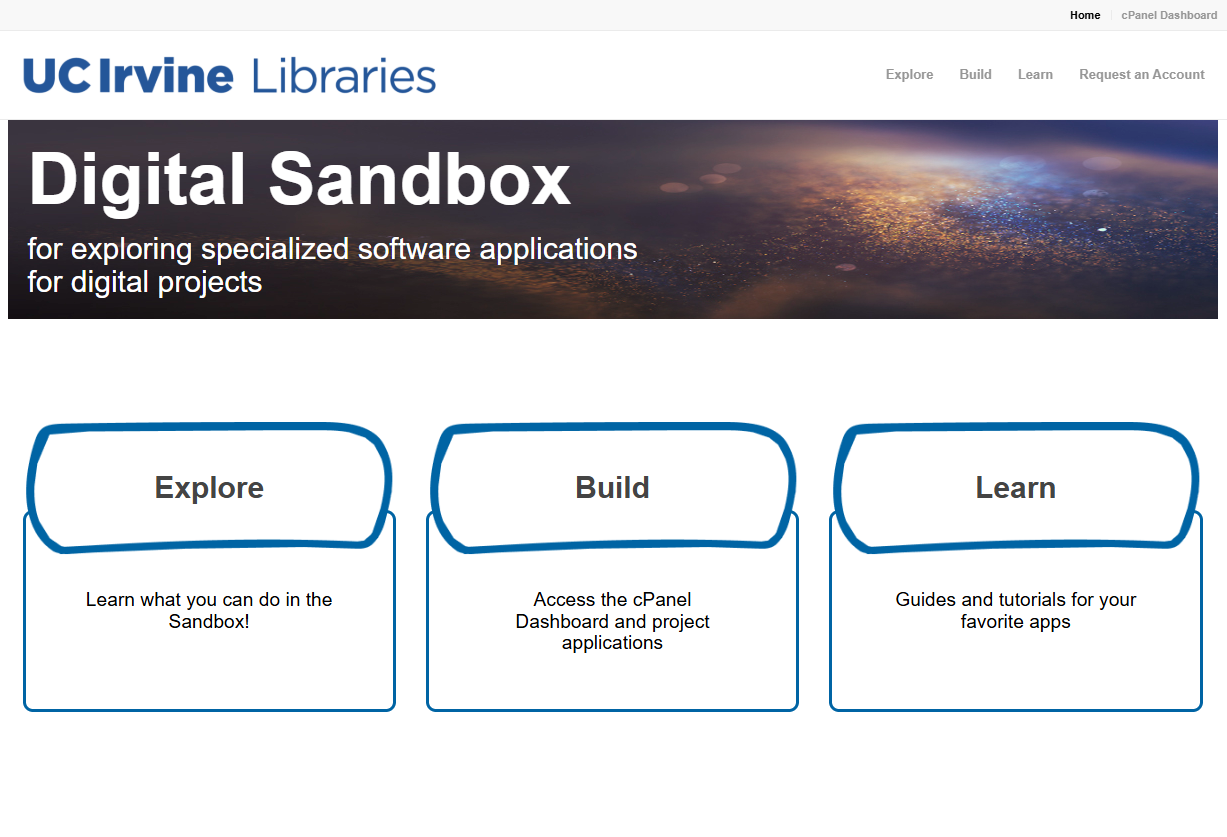Select Home in the top bar
The height and width of the screenshot is (837, 1227).
click(x=1085, y=15)
